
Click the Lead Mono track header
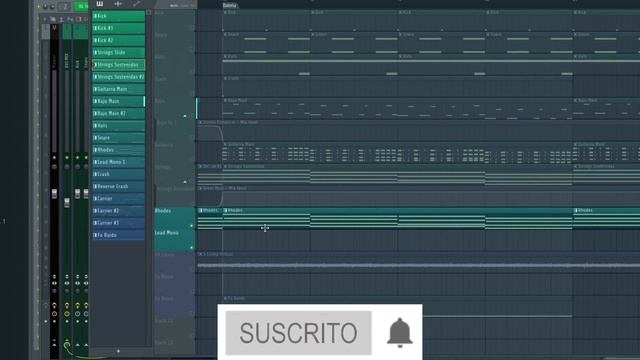pos(175,240)
